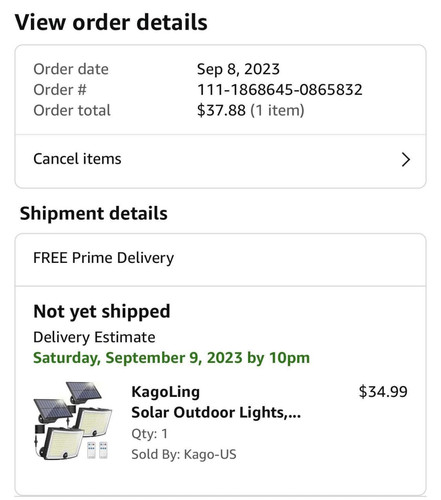The height and width of the screenshot is (500, 441).
Task: Tap the Order date label
Action: point(71,69)
